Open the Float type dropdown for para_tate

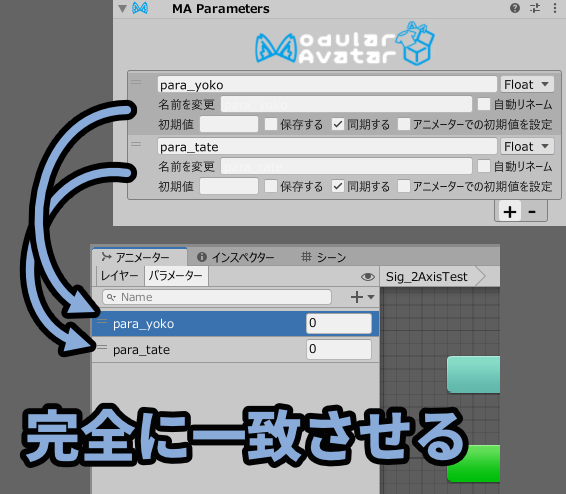click(527, 147)
